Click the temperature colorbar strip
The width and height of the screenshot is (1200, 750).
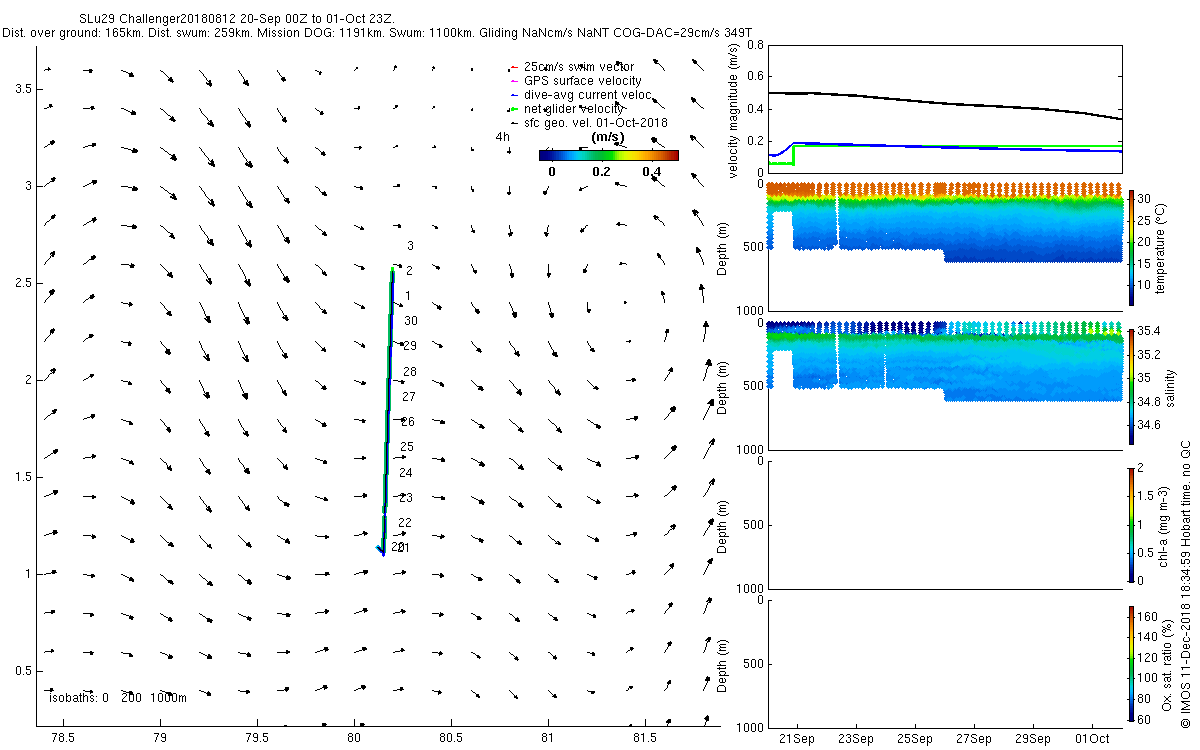[x=1132, y=248]
